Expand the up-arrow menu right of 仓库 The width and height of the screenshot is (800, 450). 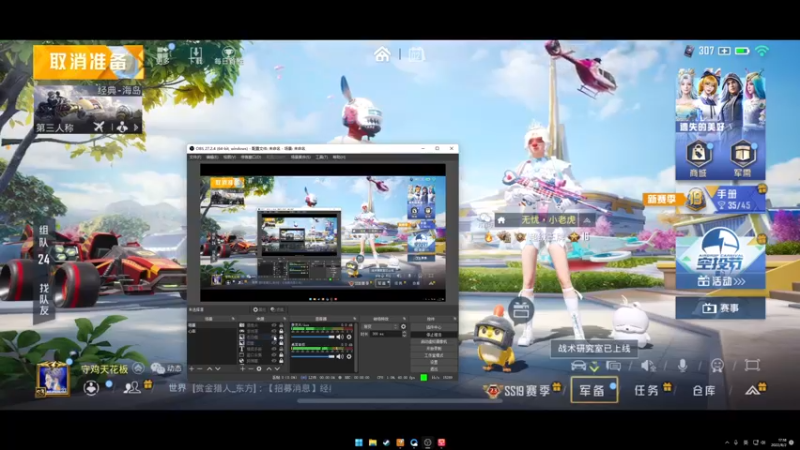point(753,390)
